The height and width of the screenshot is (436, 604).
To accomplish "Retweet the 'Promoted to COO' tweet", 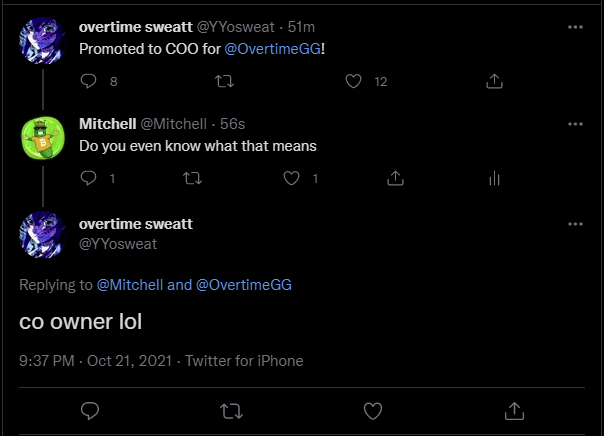I will (190, 82).
